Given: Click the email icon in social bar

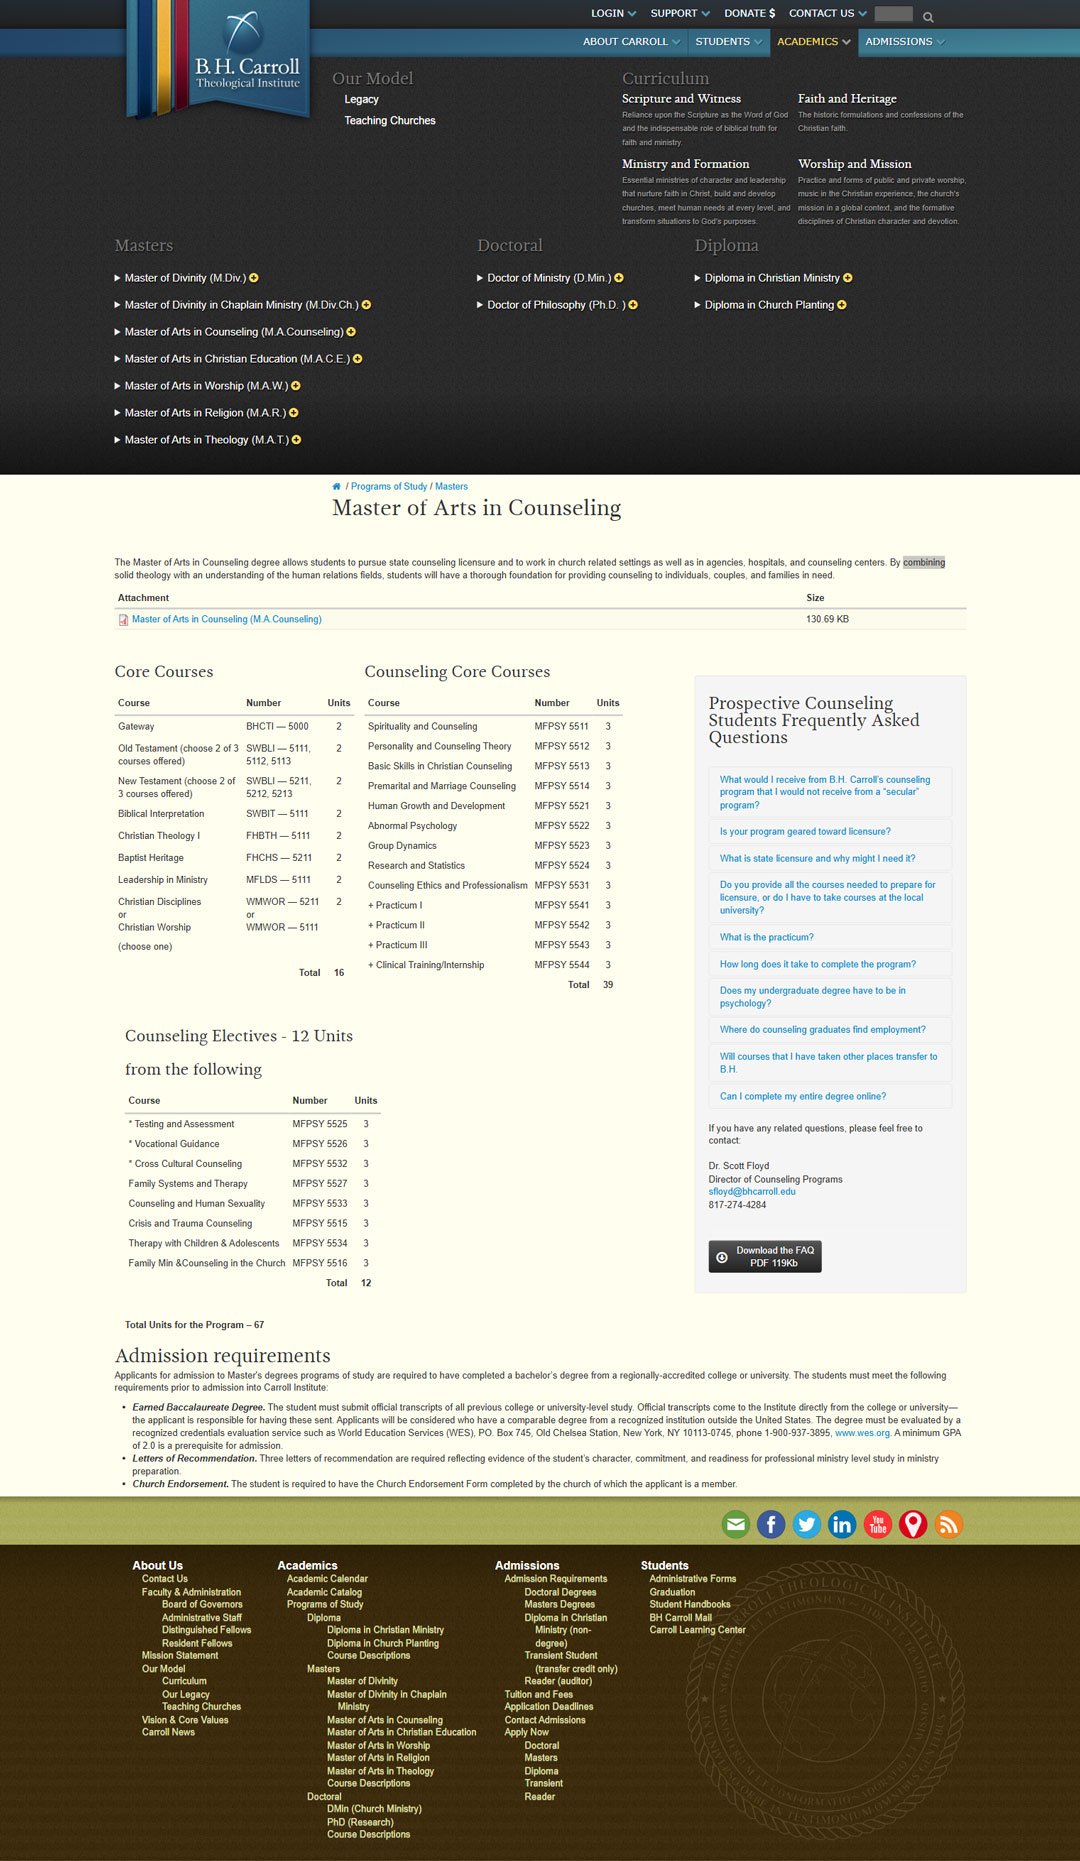Looking at the screenshot, I should [x=736, y=1524].
